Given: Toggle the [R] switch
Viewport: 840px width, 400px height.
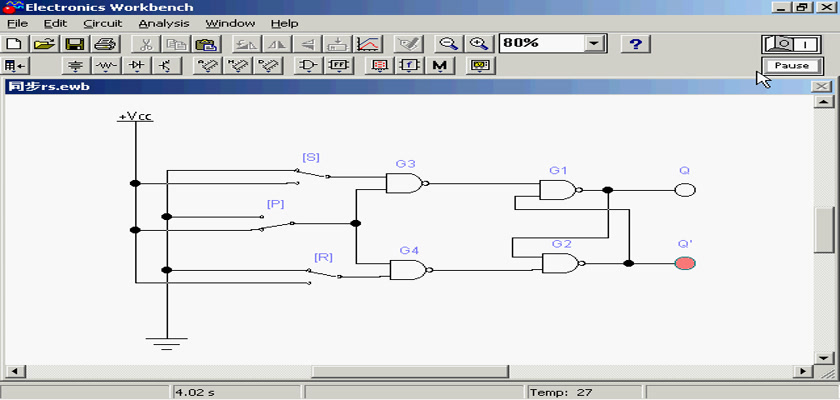Looking at the screenshot, I should pos(325,274).
